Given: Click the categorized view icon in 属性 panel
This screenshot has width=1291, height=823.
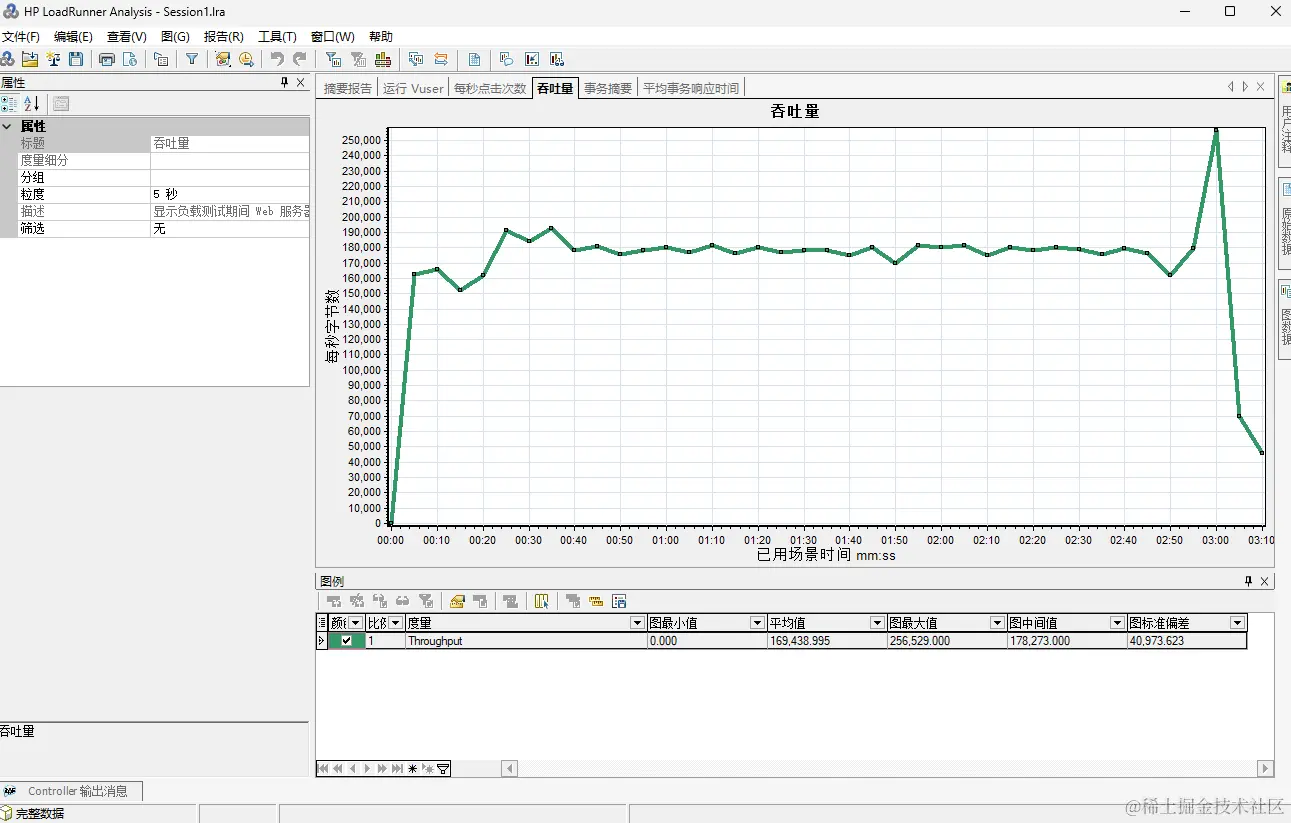Looking at the screenshot, I should point(9,103).
